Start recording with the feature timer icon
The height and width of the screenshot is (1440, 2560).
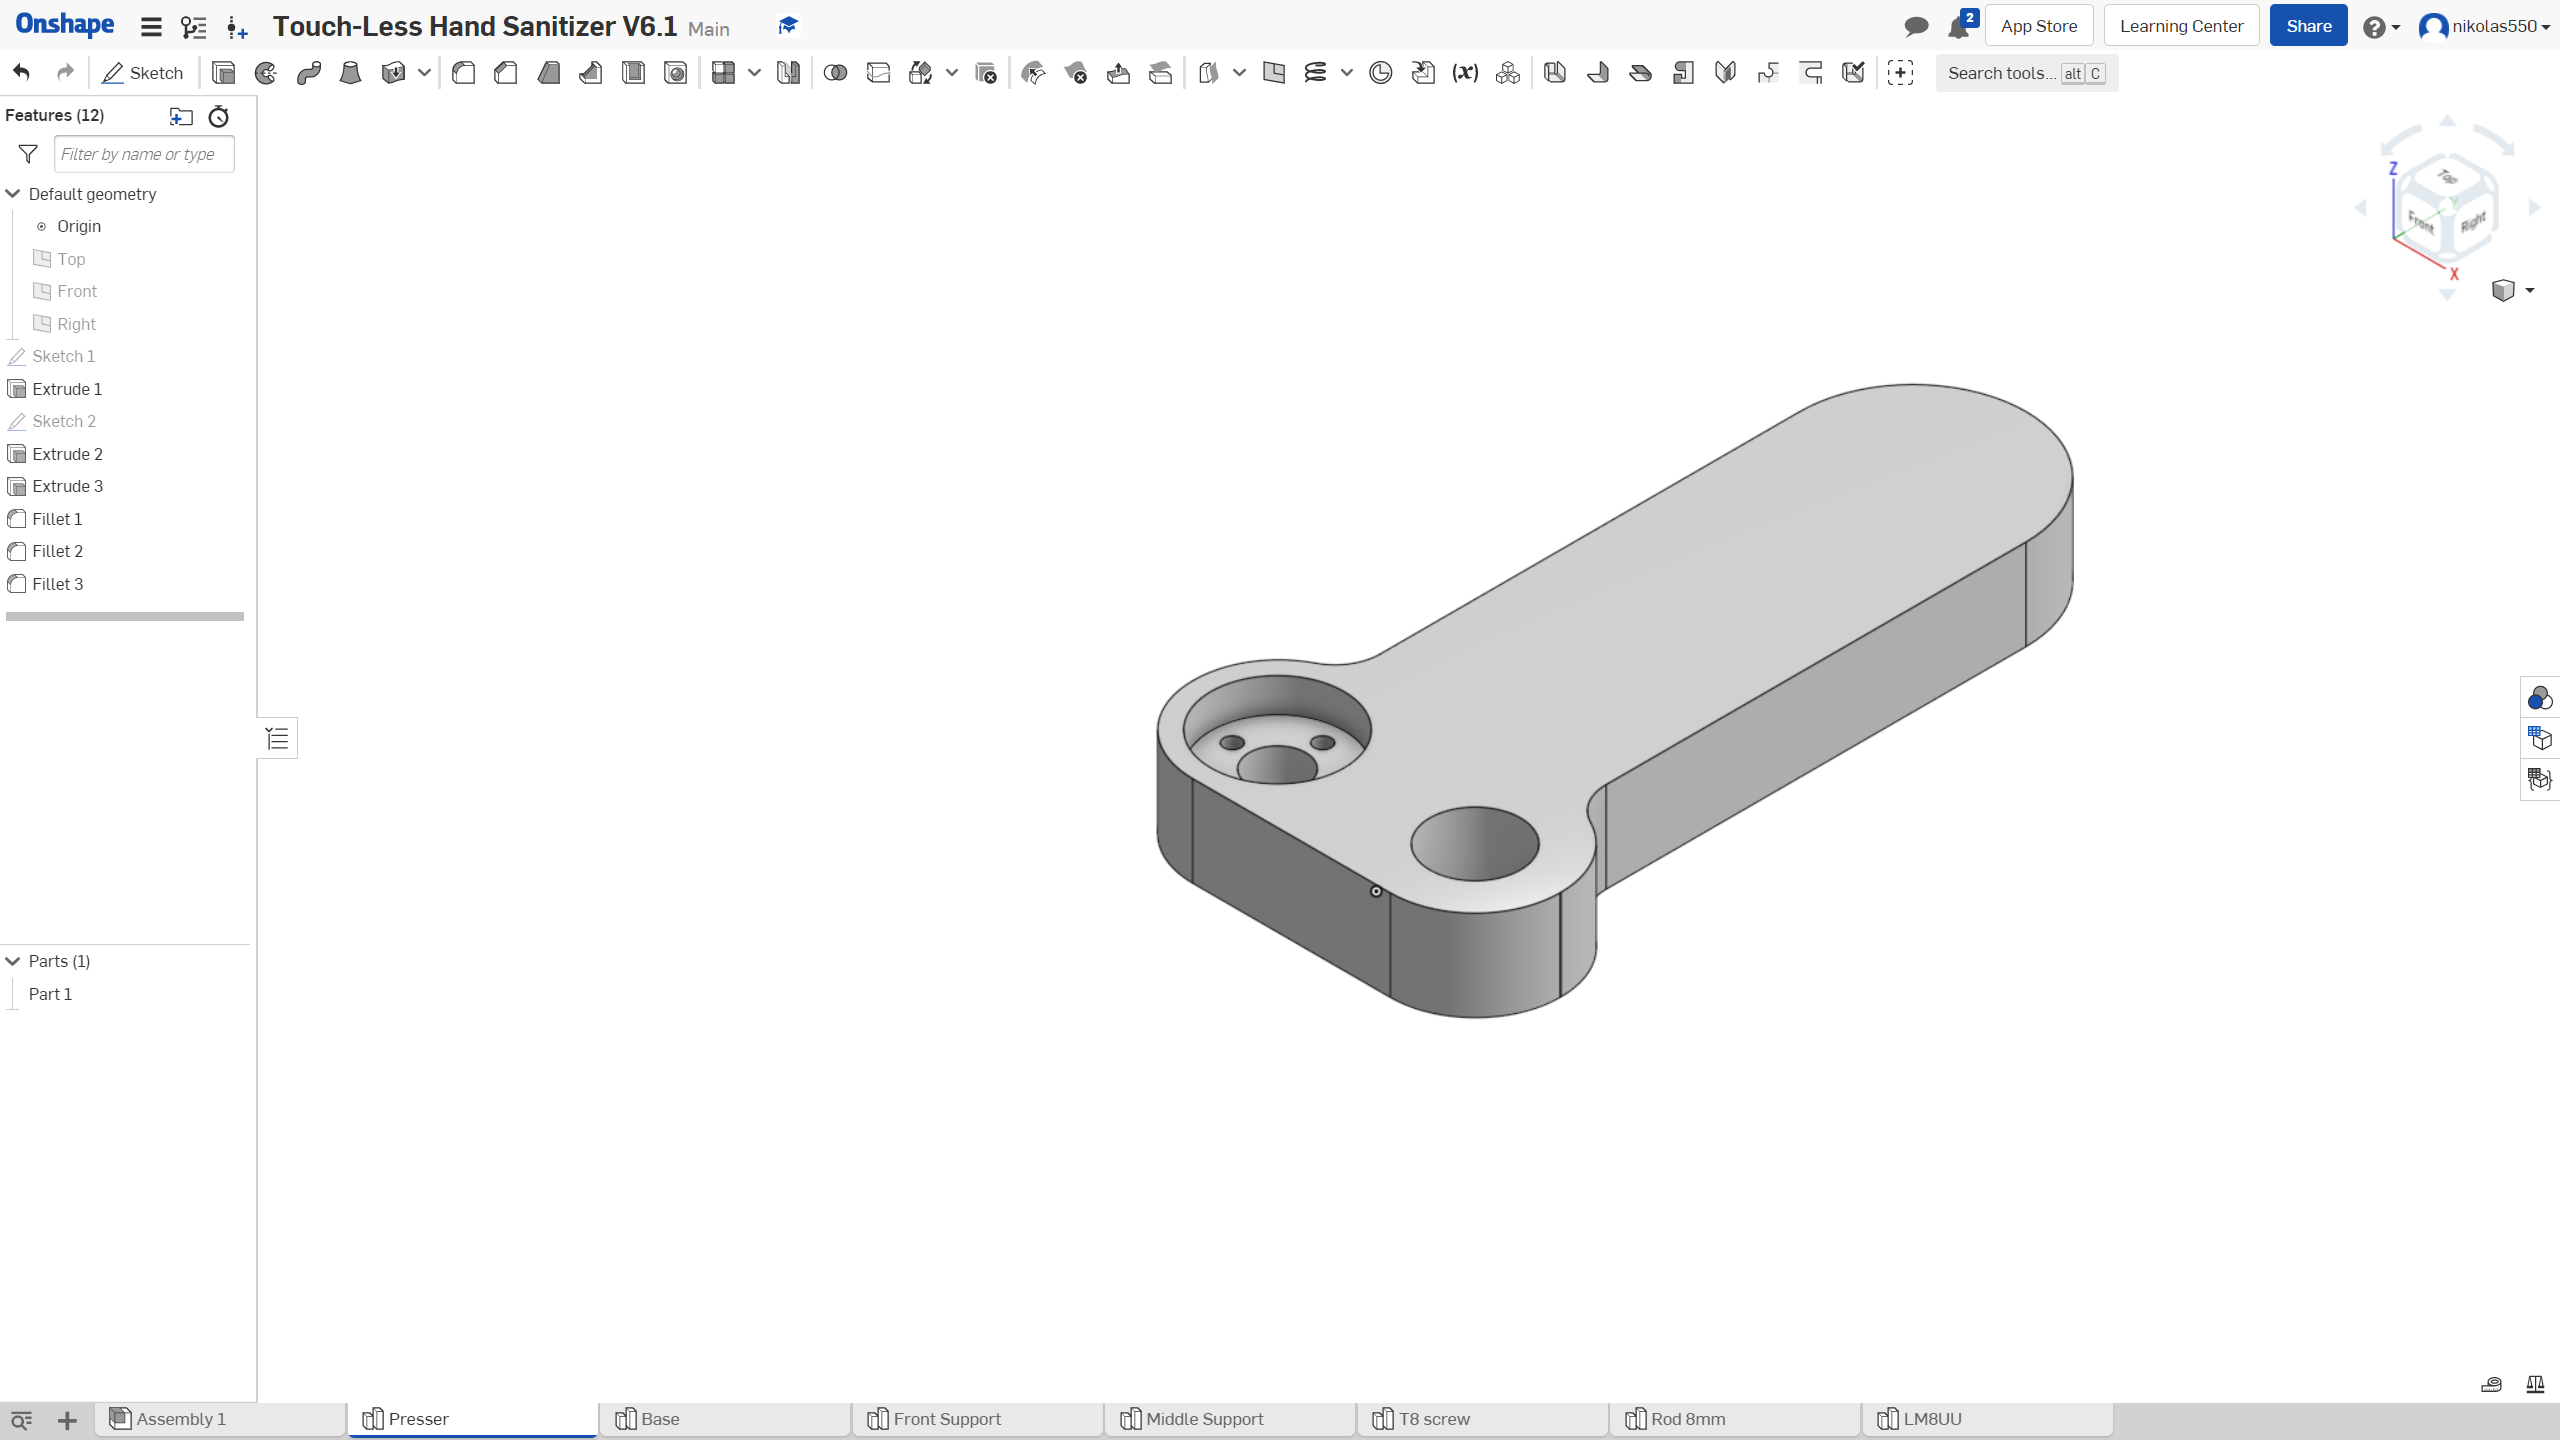(x=218, y=117)
